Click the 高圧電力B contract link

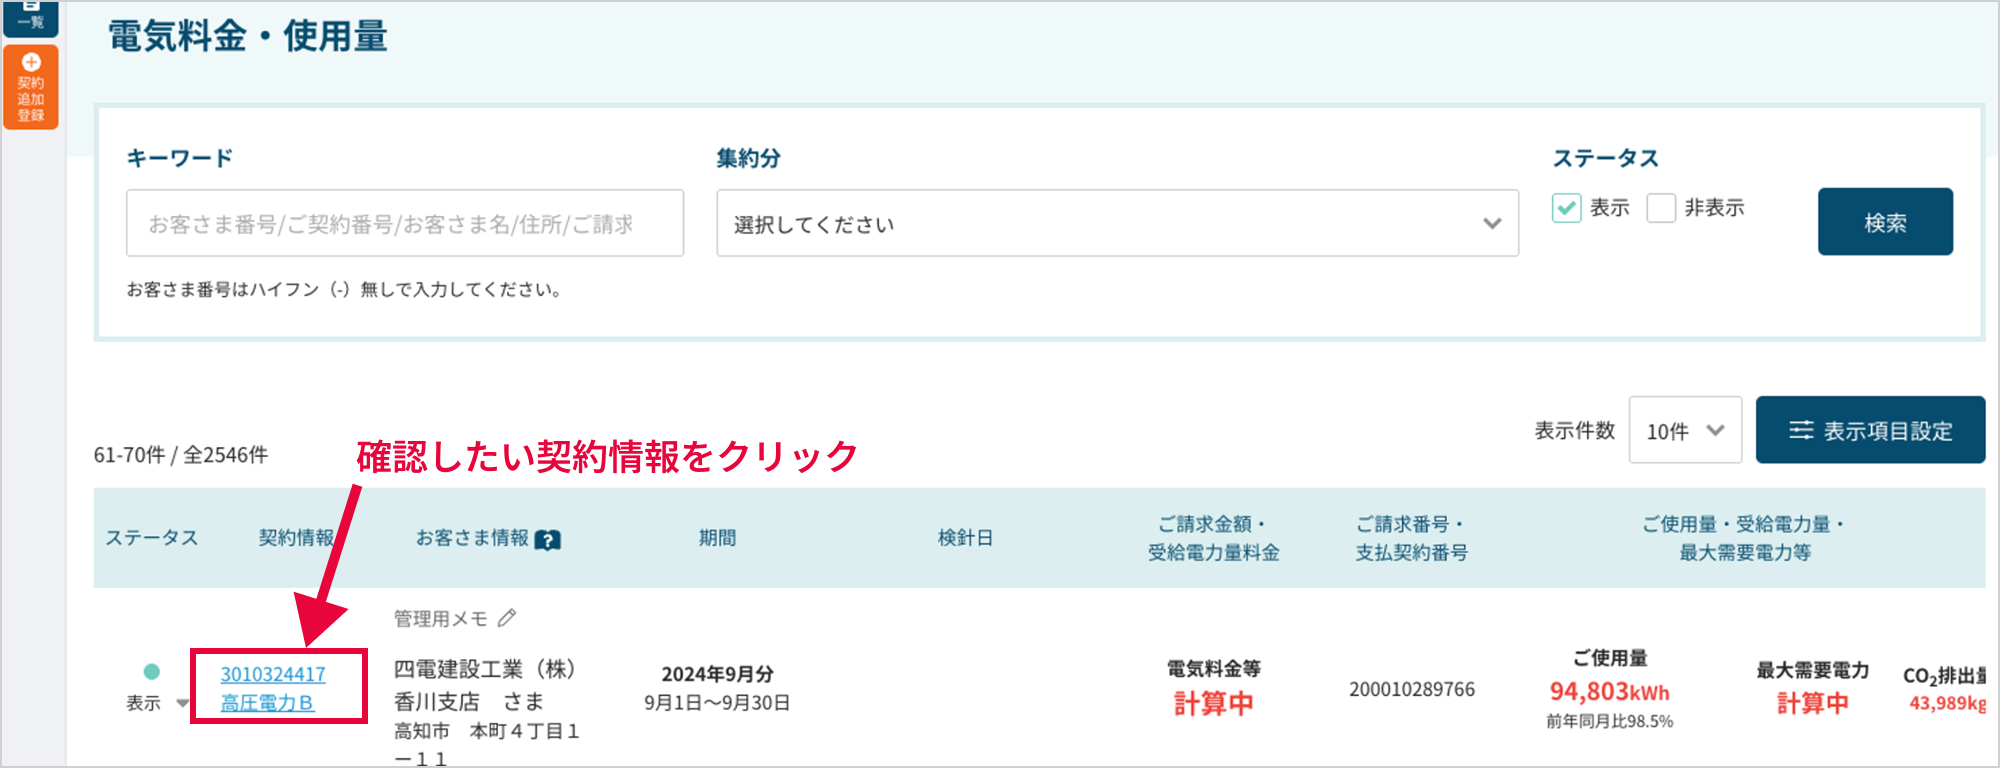click(x=267, y=703)
